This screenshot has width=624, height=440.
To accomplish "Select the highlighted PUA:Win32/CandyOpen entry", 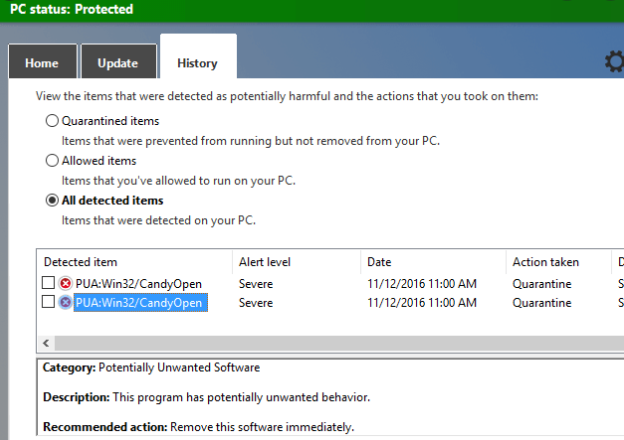I will pos(140,302).
